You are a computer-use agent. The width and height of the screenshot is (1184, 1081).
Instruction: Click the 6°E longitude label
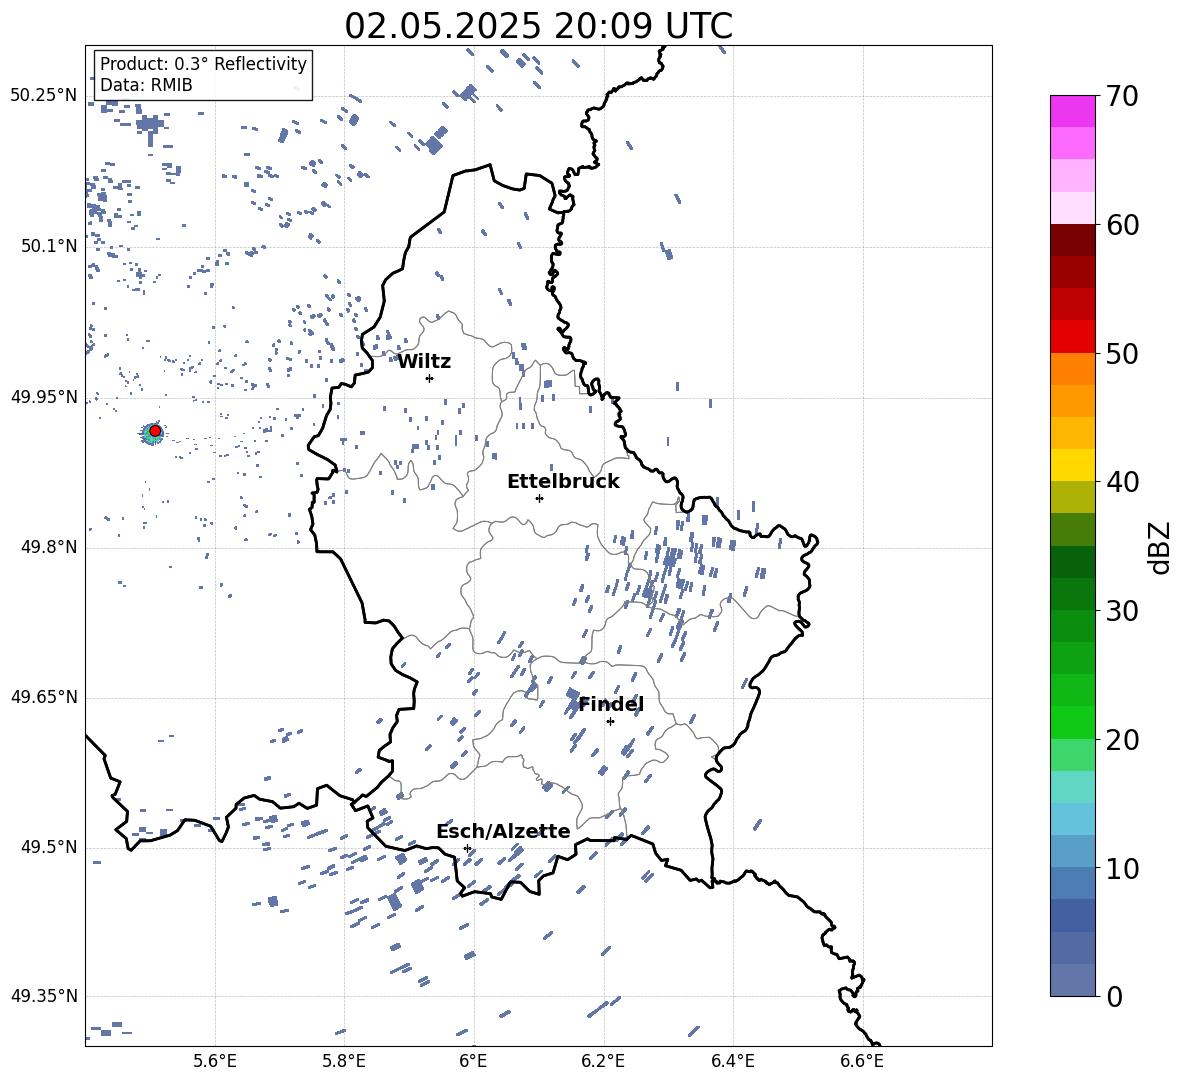point(473,1061)
